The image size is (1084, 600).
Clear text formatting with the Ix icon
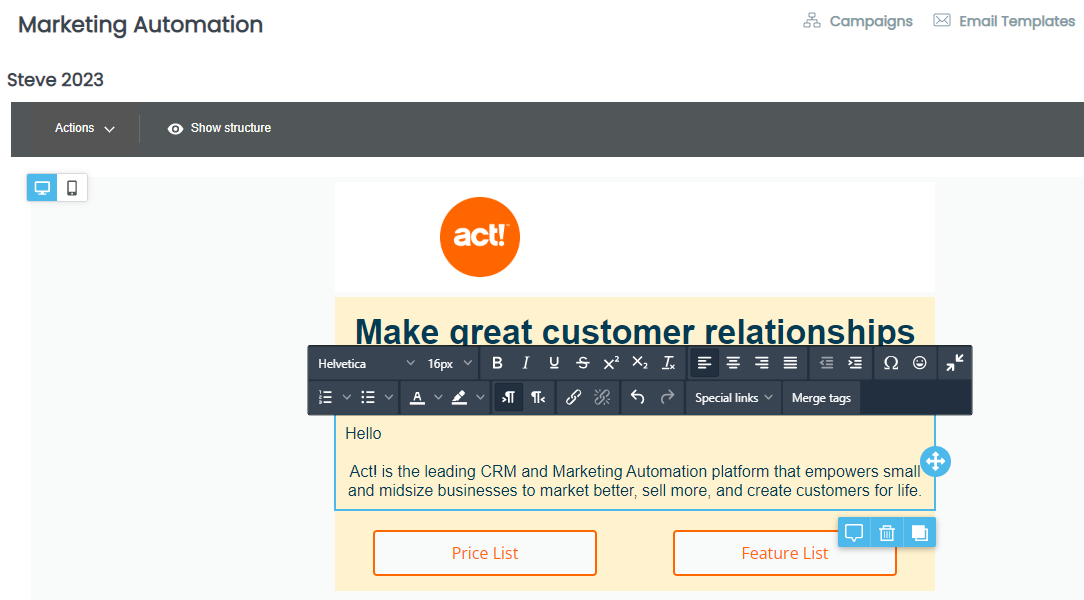coord(667,363)
